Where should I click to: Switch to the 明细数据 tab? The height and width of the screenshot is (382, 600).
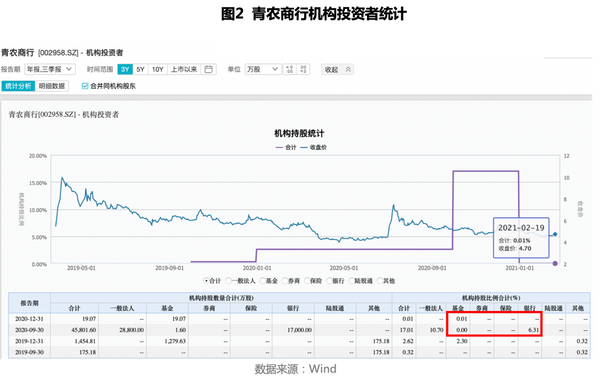coord(52,86)
